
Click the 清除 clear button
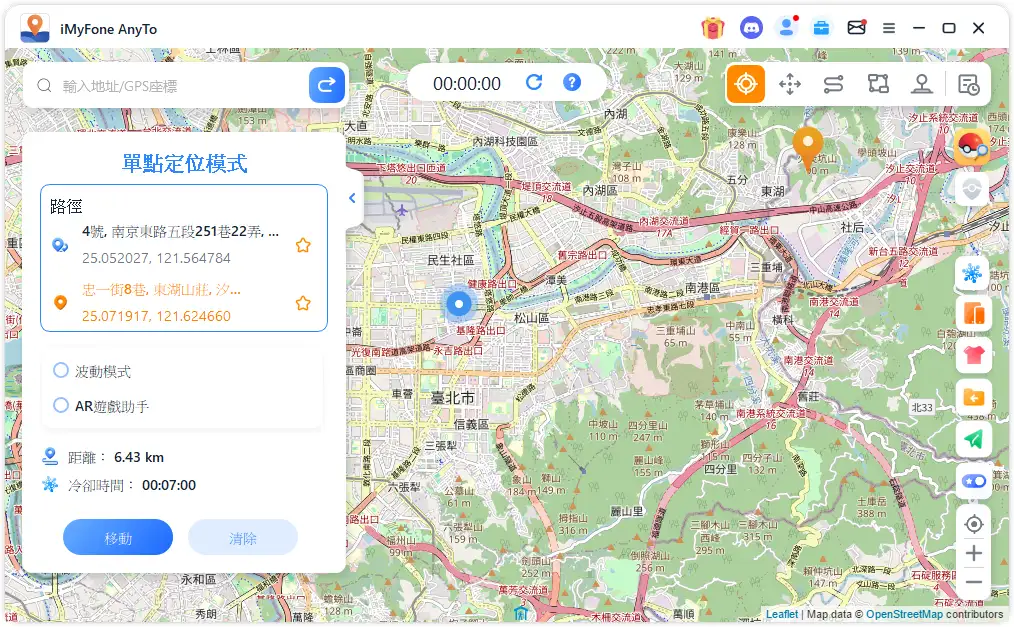click(243, 537)
